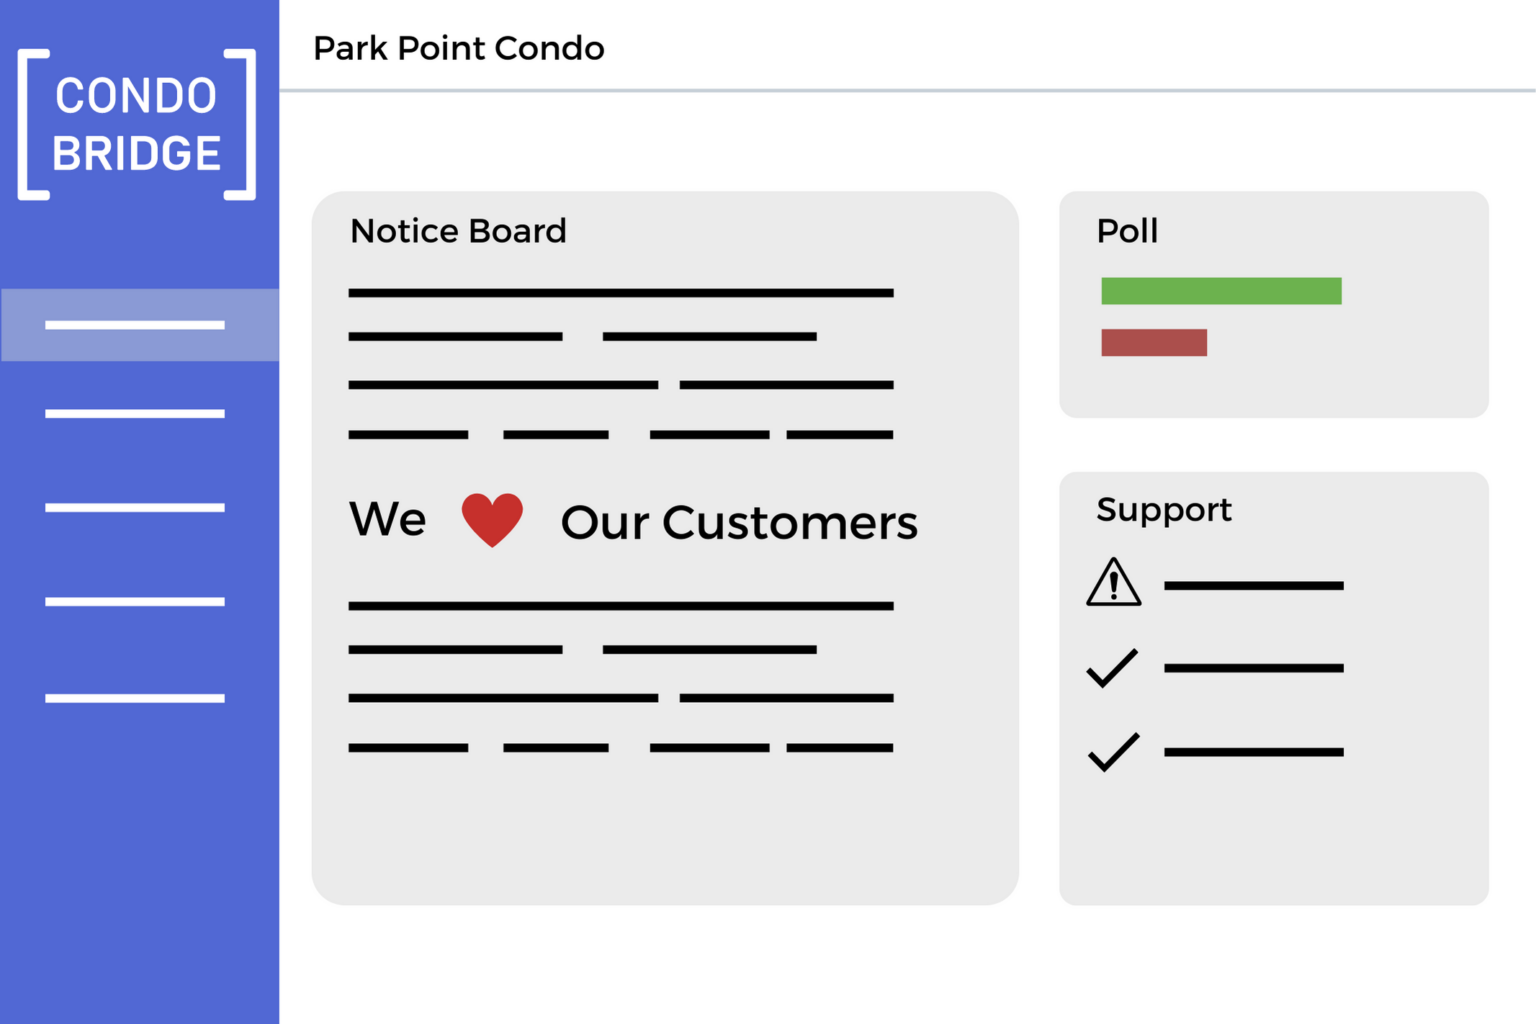Image resolution: width=1536 pixels, height=1024 pixels.
Task: Click the "Our Customers" text
Action: click(739, 522)
